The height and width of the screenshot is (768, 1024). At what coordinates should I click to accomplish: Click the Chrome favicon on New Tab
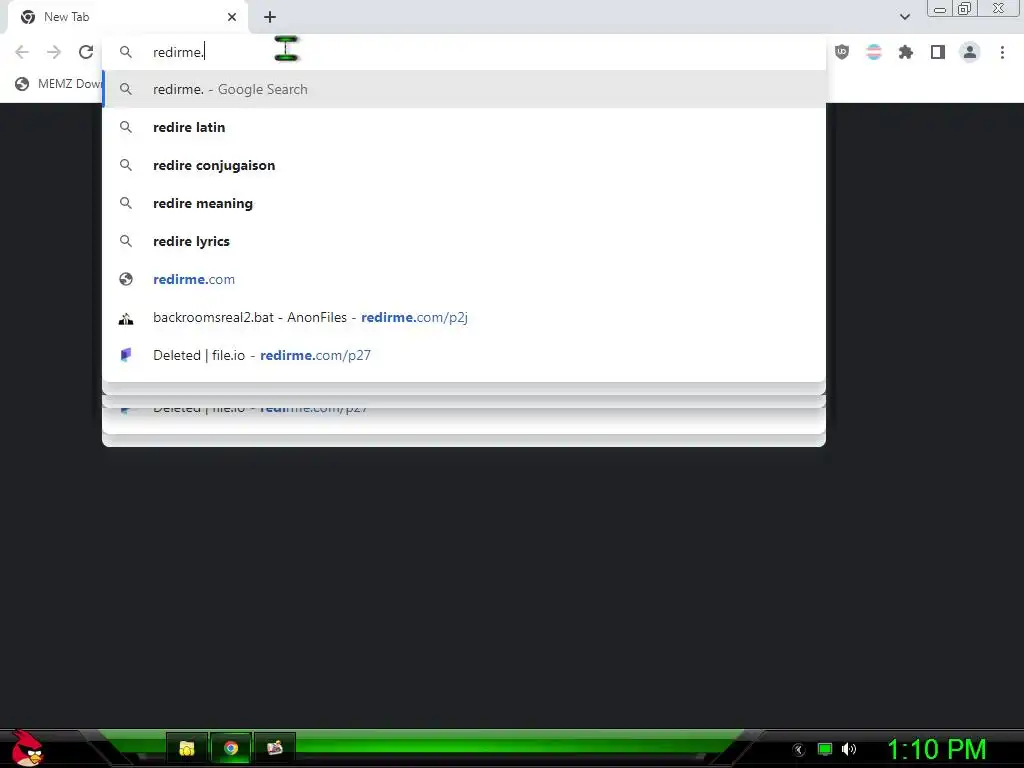[x=28, y=17]
